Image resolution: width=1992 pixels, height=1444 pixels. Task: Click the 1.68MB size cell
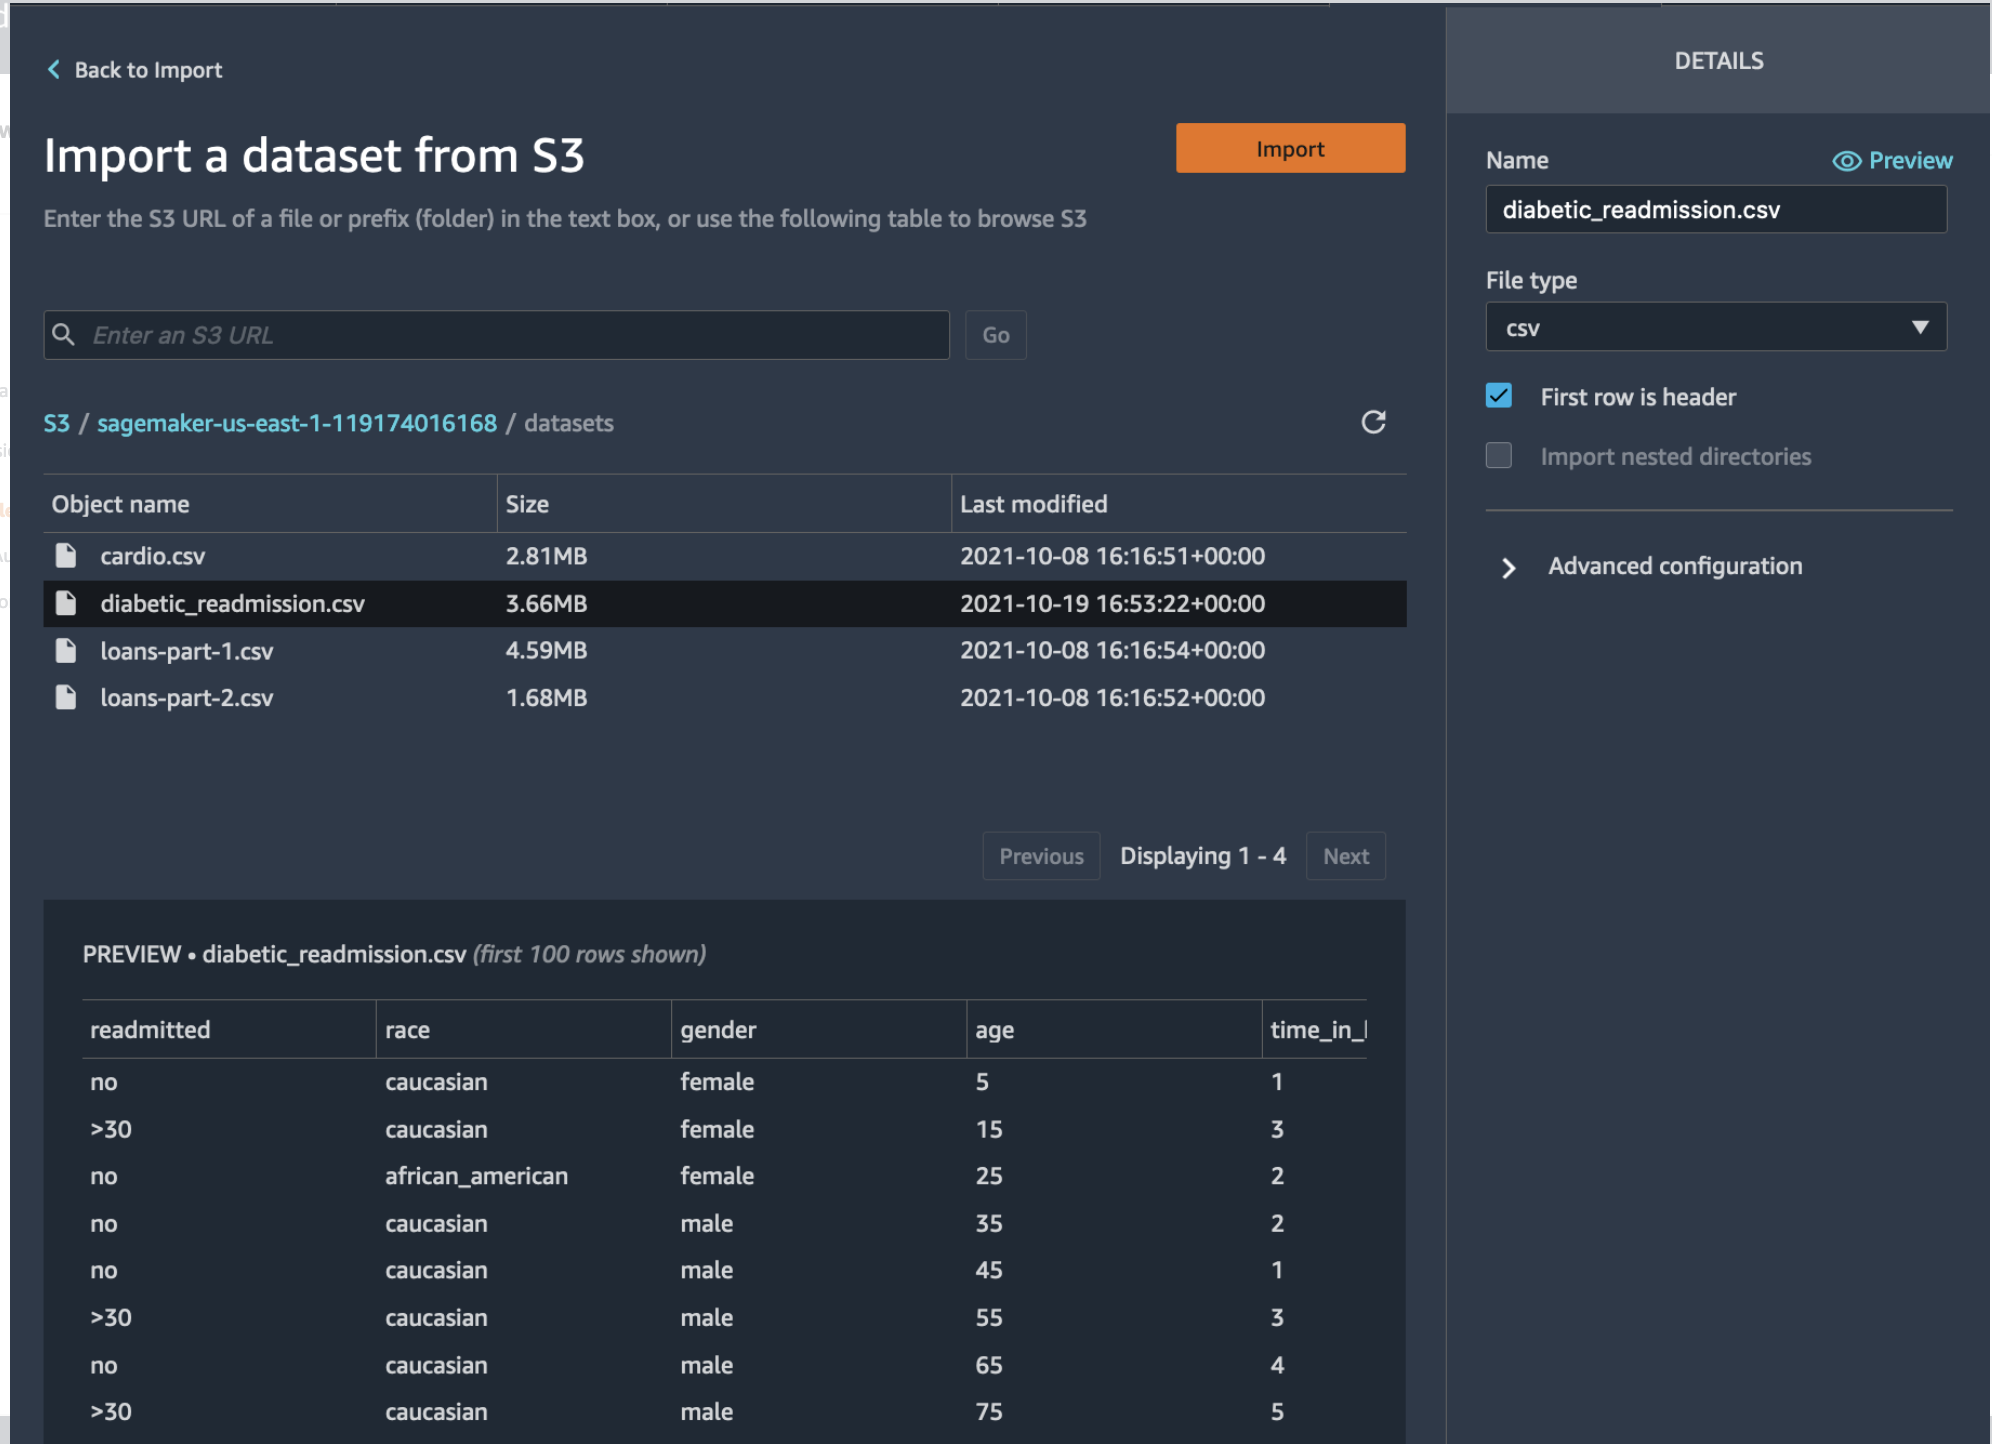click(546, 697)
